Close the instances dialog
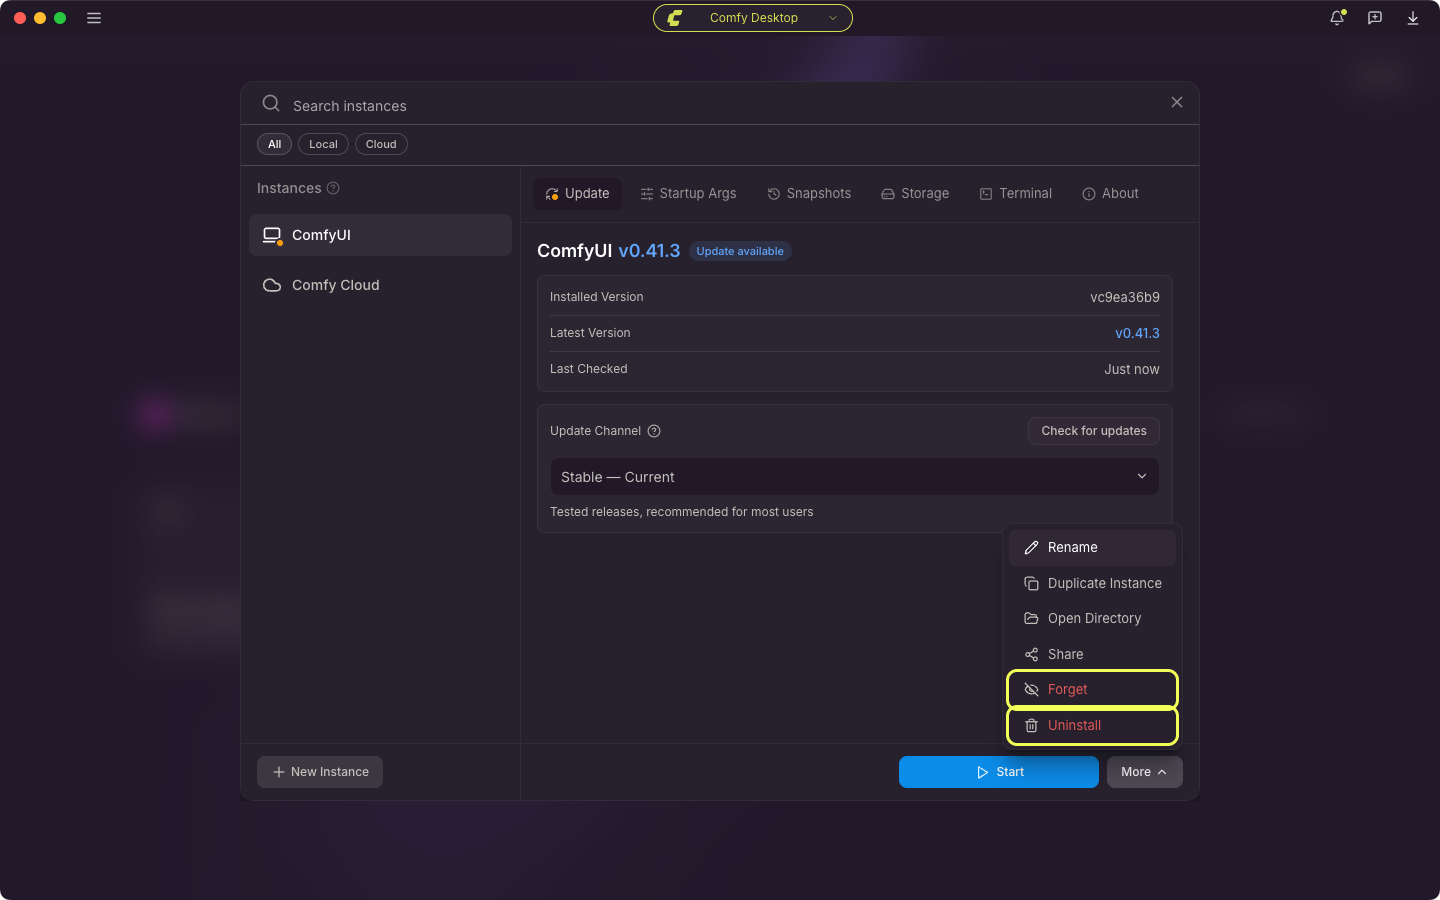The height and width of the screenshot is (900, 1440). coord(1177,102)
